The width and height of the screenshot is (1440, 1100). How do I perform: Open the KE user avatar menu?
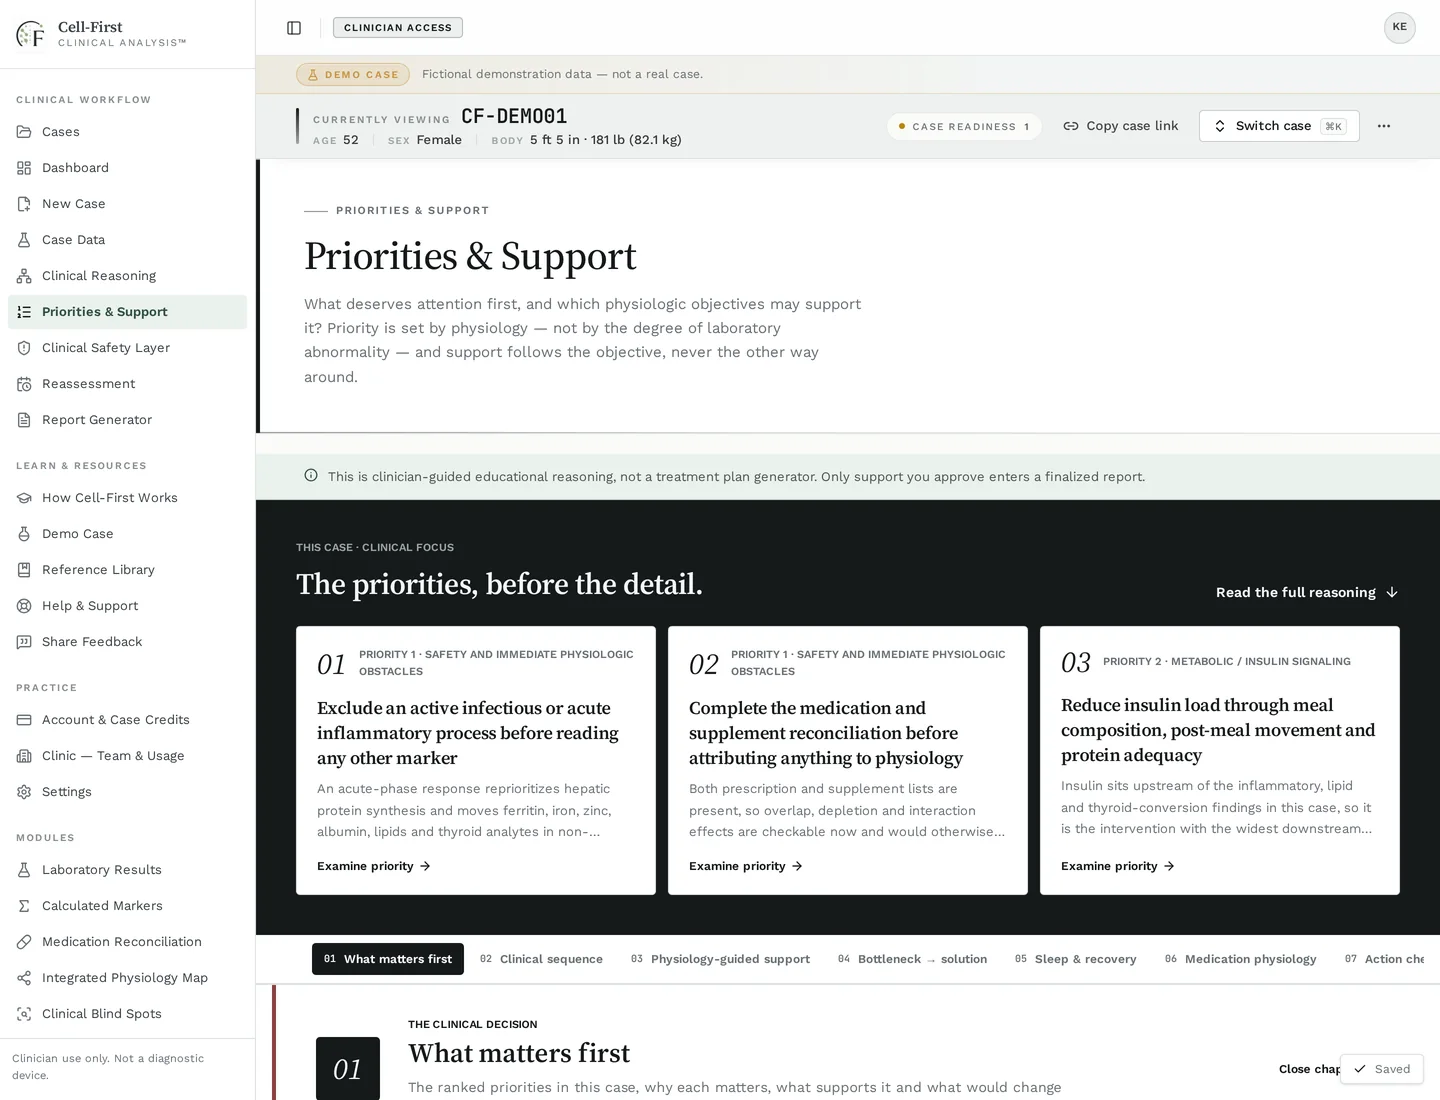pyautogui.click(x=1400, y=27)
